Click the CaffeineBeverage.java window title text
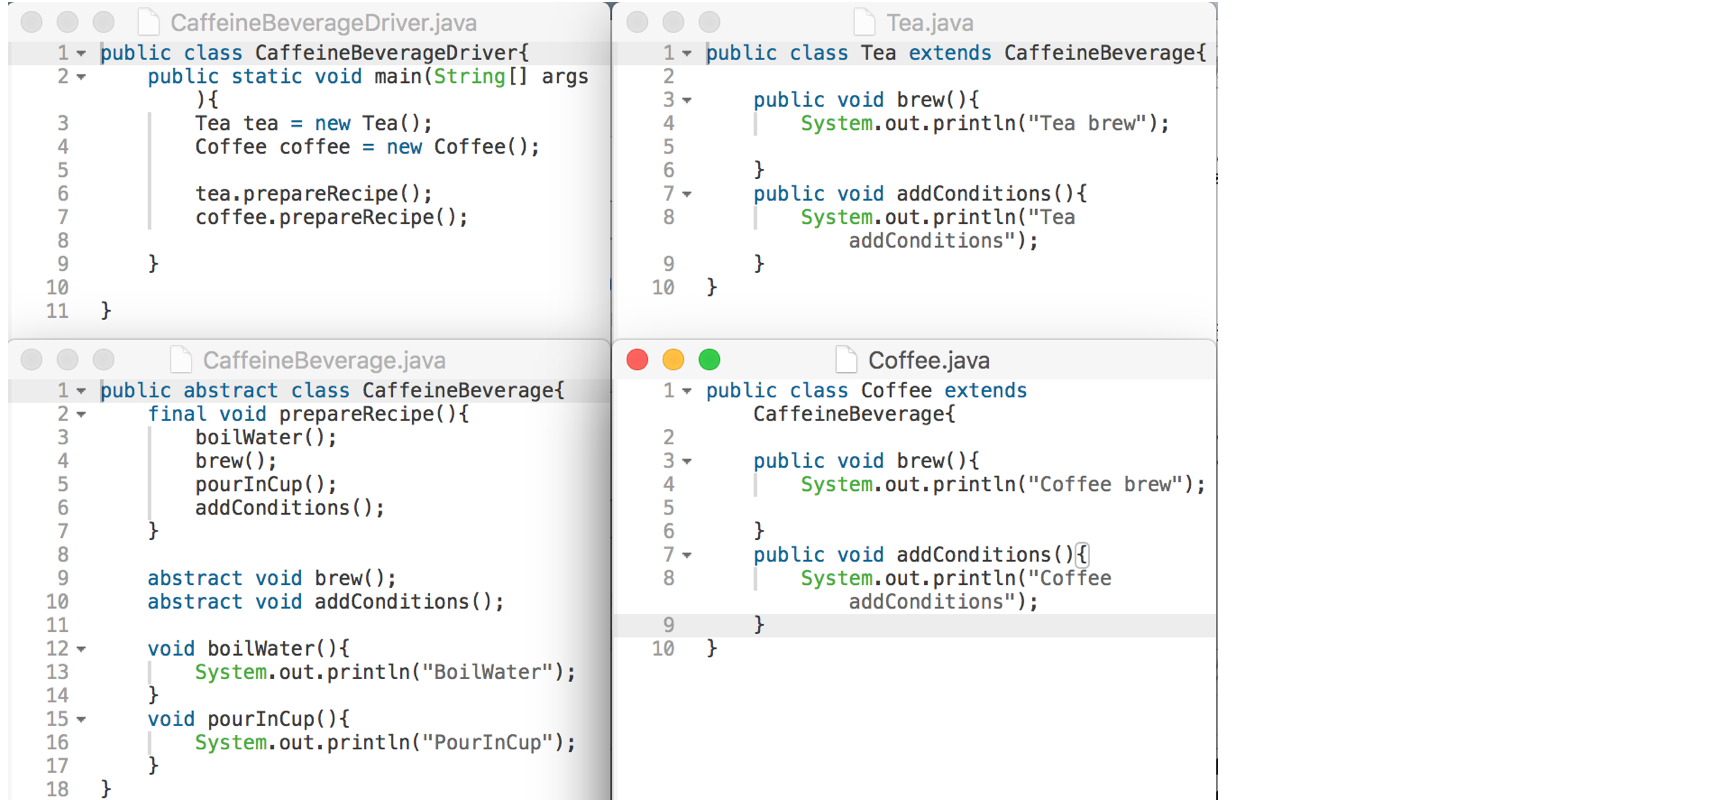The width and height of the screenshot is (1730, 800). pos(324,360)
